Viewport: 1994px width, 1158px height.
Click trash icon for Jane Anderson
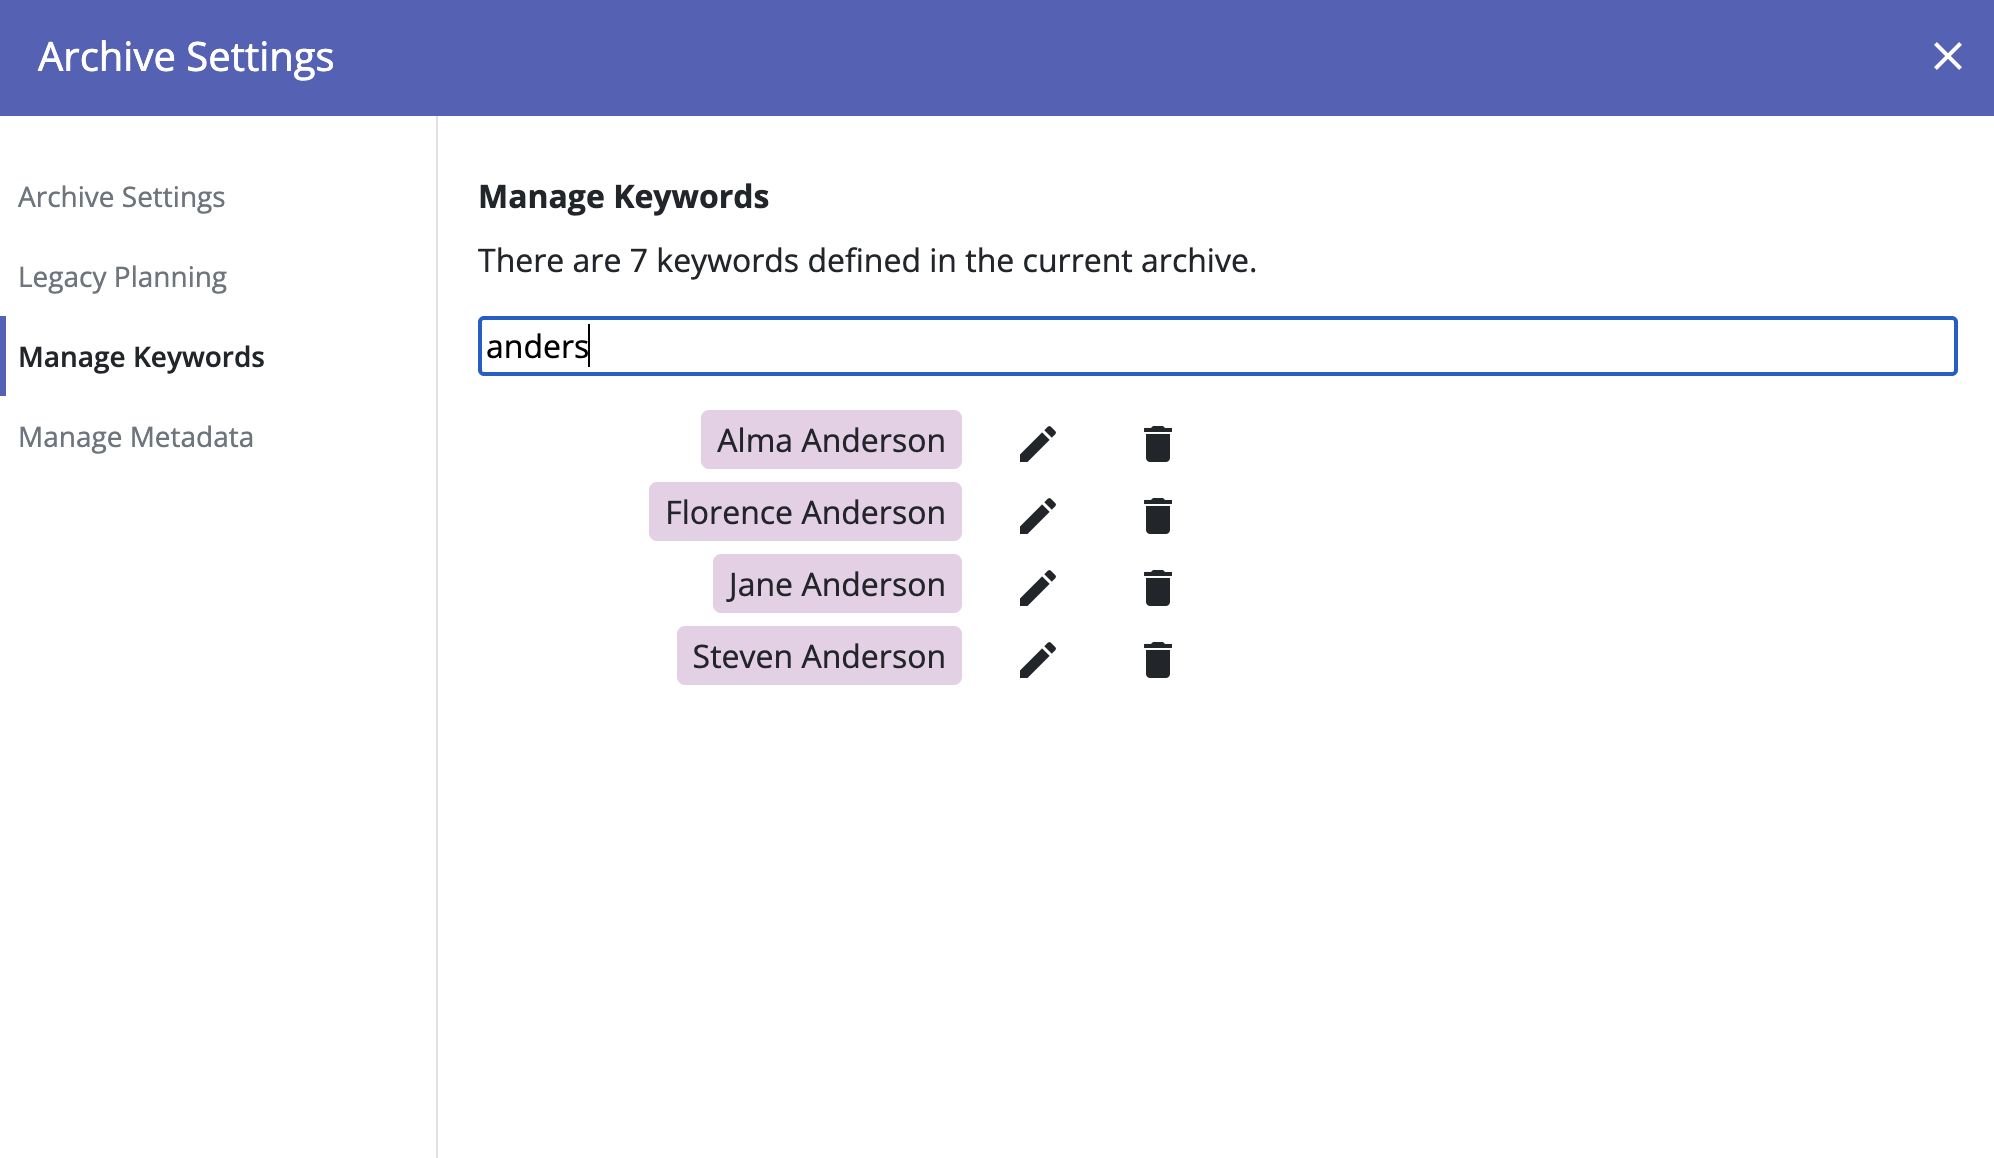pyautogui.click(x=1157, y=588)
